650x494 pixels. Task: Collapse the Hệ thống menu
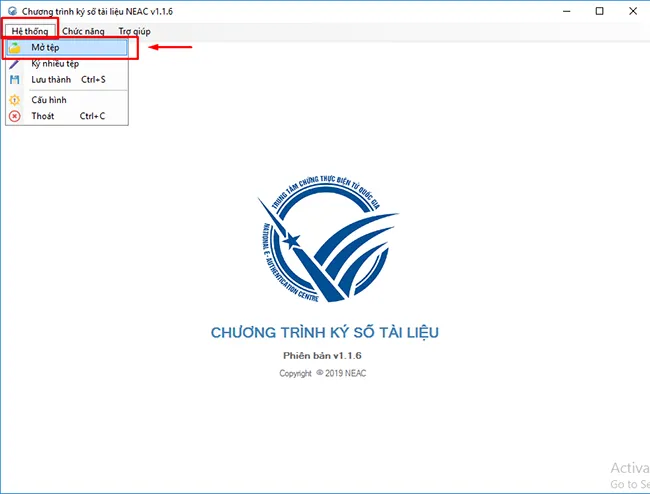[29, 31]
